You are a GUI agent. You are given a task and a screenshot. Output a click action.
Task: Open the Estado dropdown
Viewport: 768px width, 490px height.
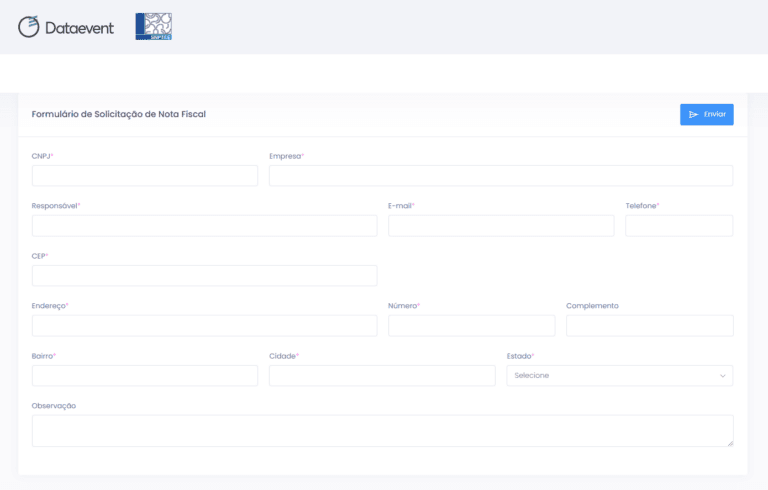[x=620, y=375]
